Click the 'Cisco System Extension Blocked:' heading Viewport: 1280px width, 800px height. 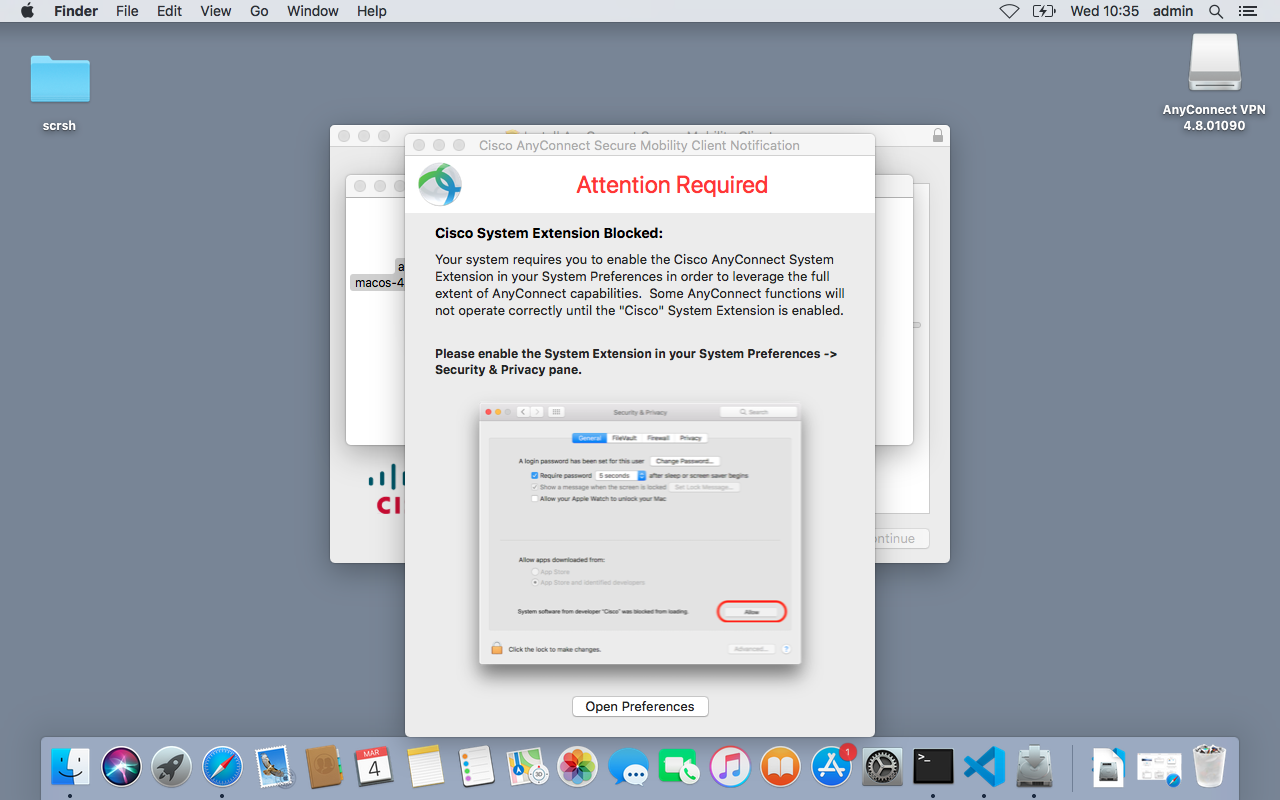(x=549, y=233)
